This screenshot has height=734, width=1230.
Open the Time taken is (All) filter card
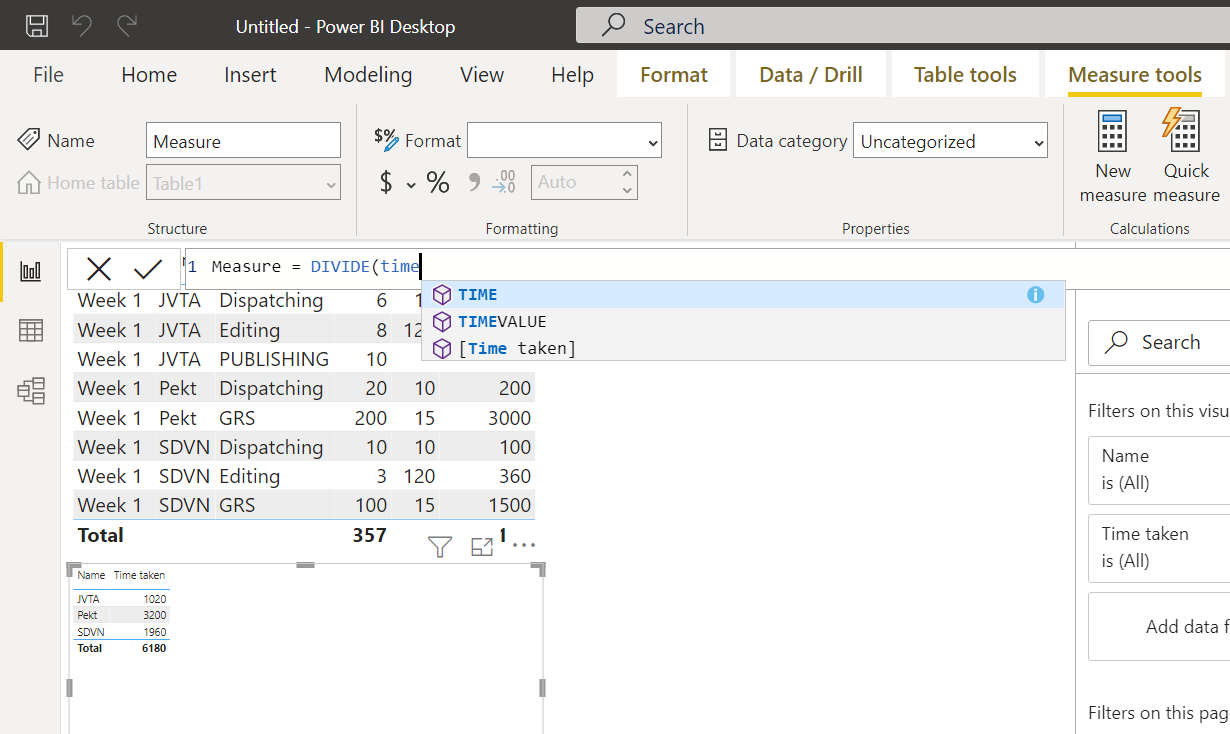click(x=1160, y=547)
